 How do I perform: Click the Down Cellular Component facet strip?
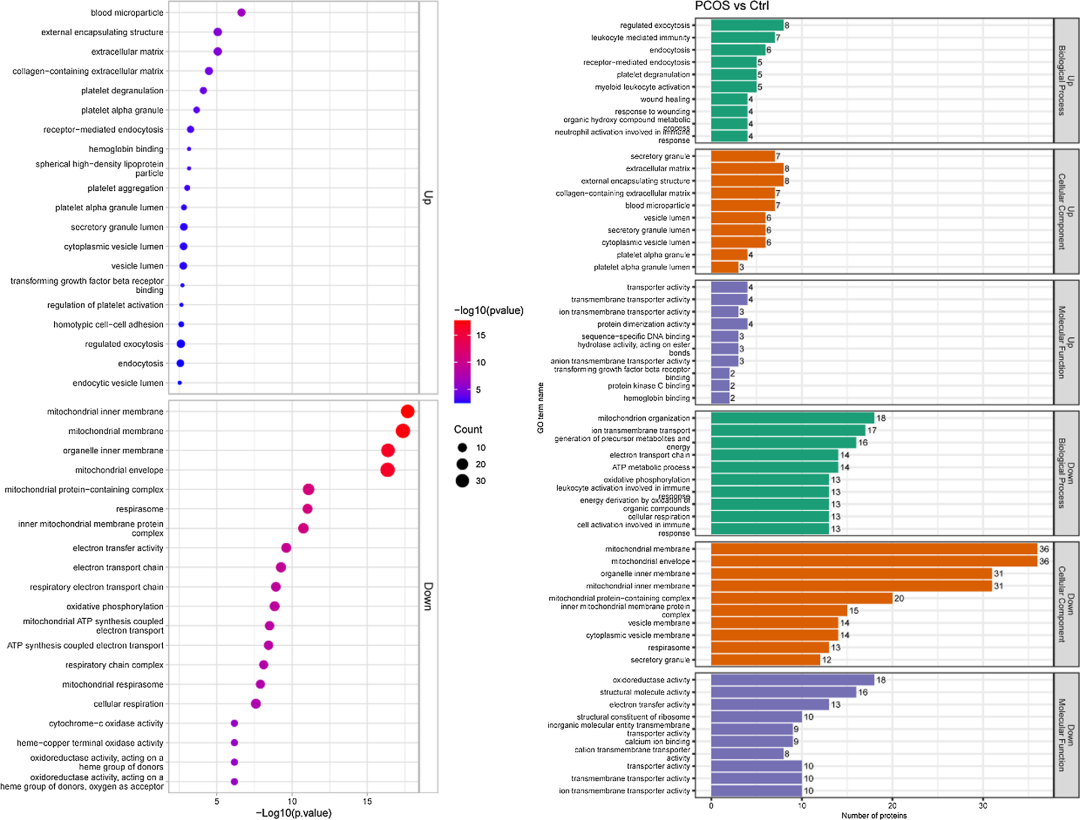point(1068,604)
